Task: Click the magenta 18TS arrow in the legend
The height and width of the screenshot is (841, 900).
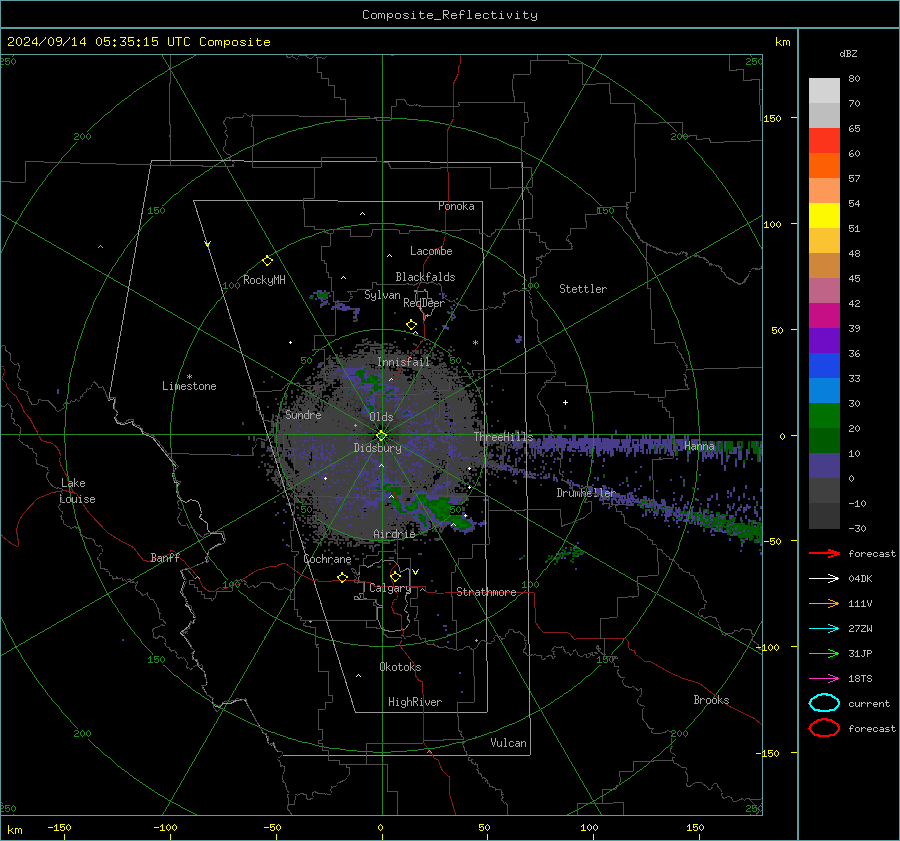Action: [824, 679]
